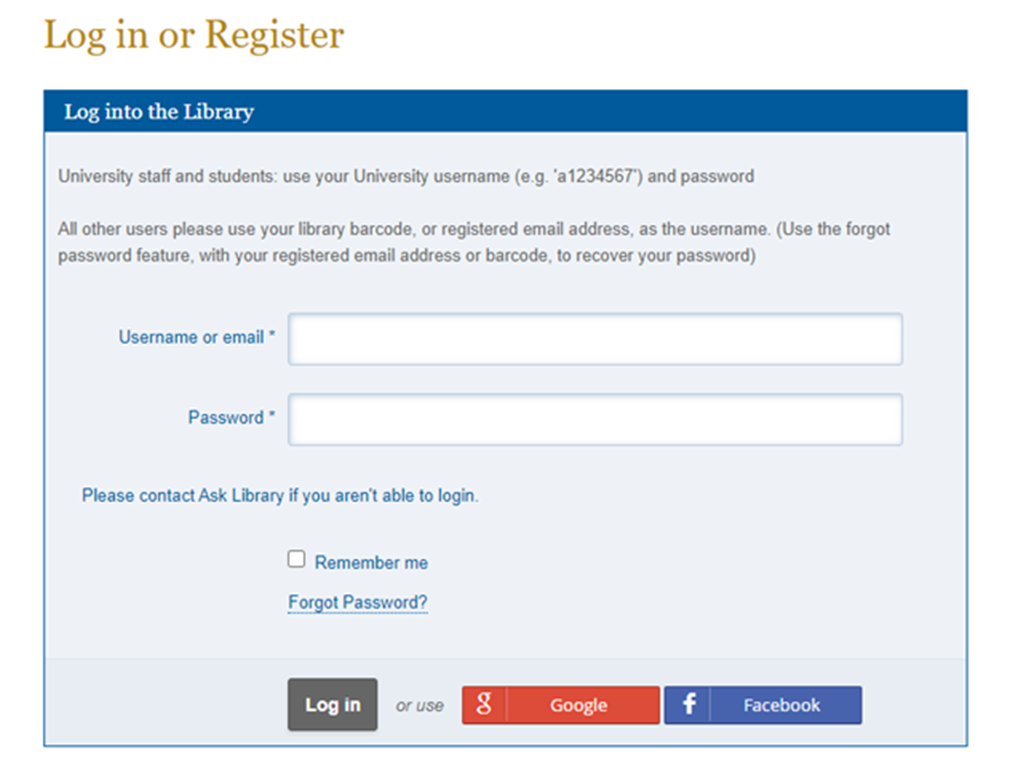This screenshot has width=1010, height=764.
Task: Click the asterisk beside Username or email
Action: click(271, 337)
